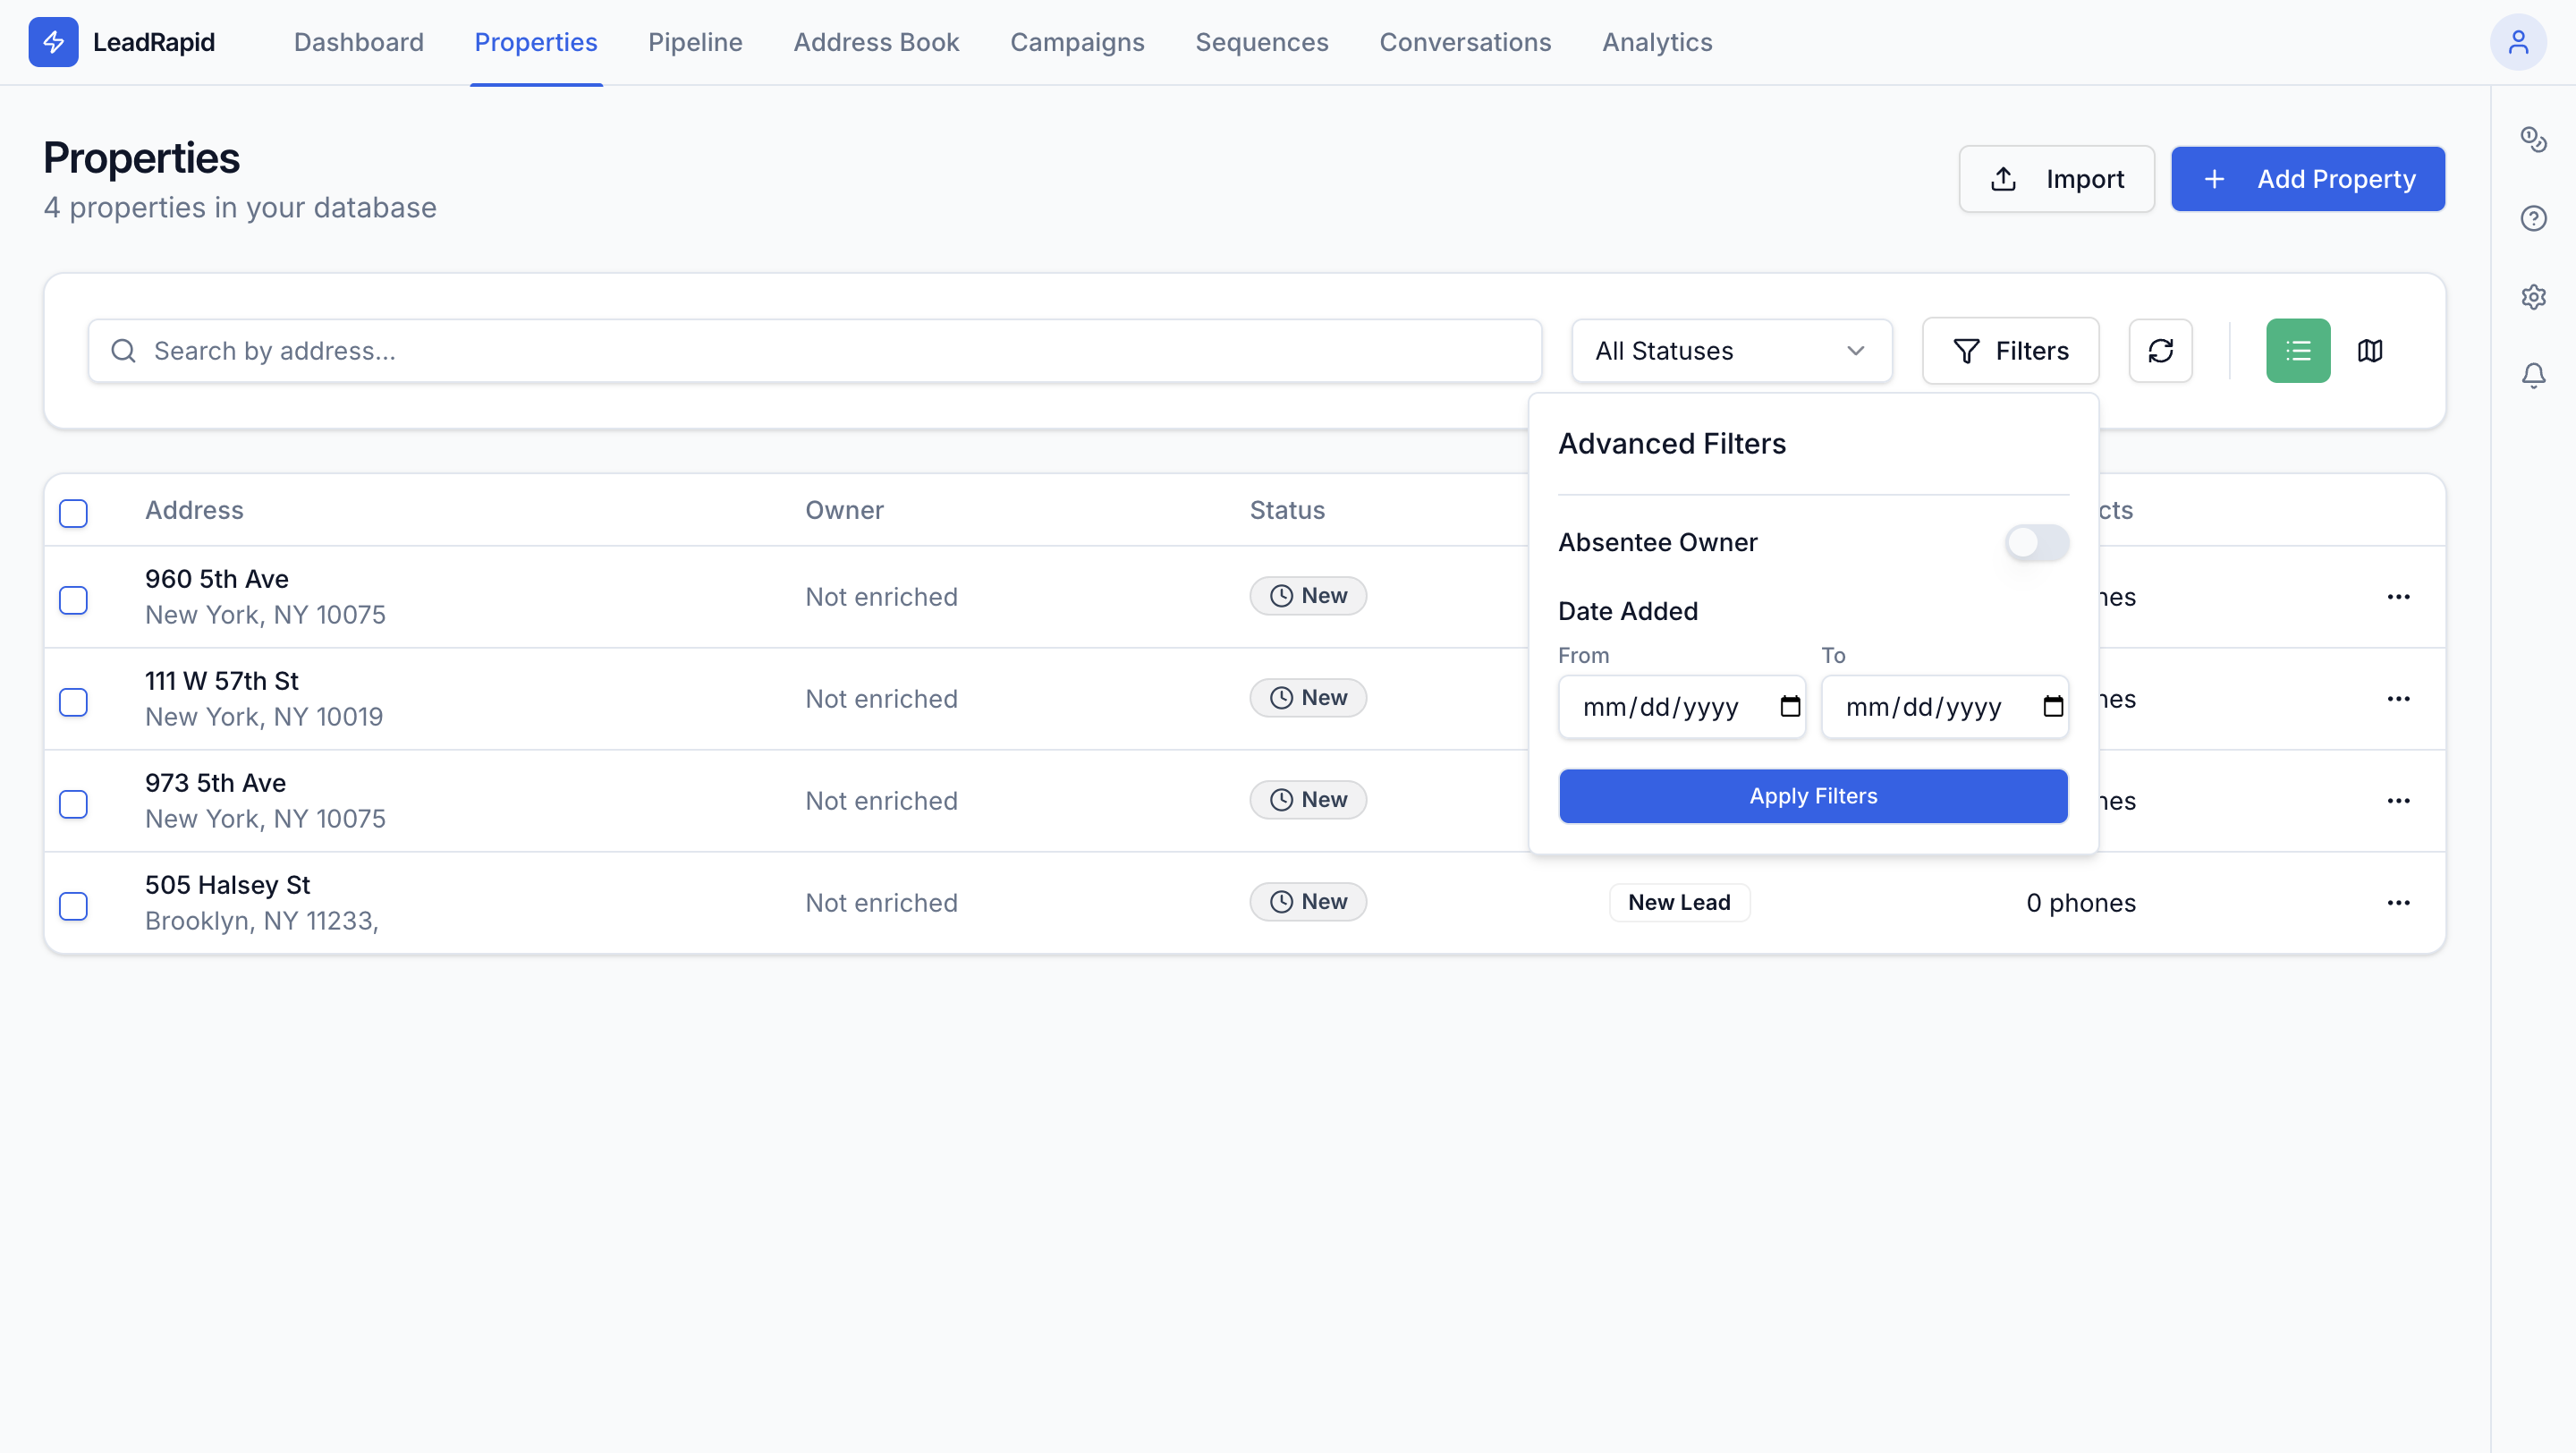Open the Campaigns tab
The image size is (2576, 1453).
click(1077, 42)
